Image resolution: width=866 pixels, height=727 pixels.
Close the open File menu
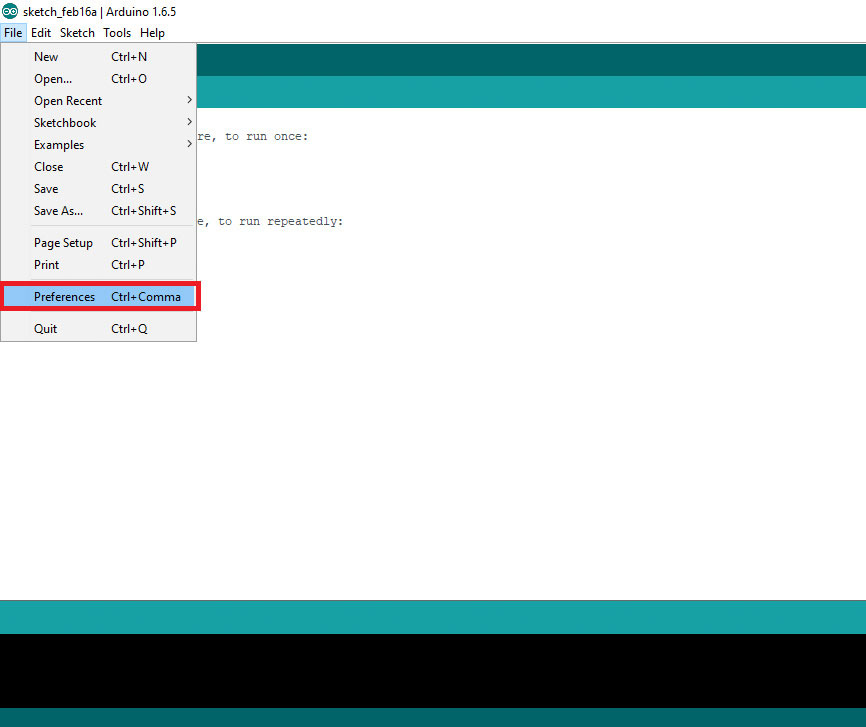click(13, 33)
